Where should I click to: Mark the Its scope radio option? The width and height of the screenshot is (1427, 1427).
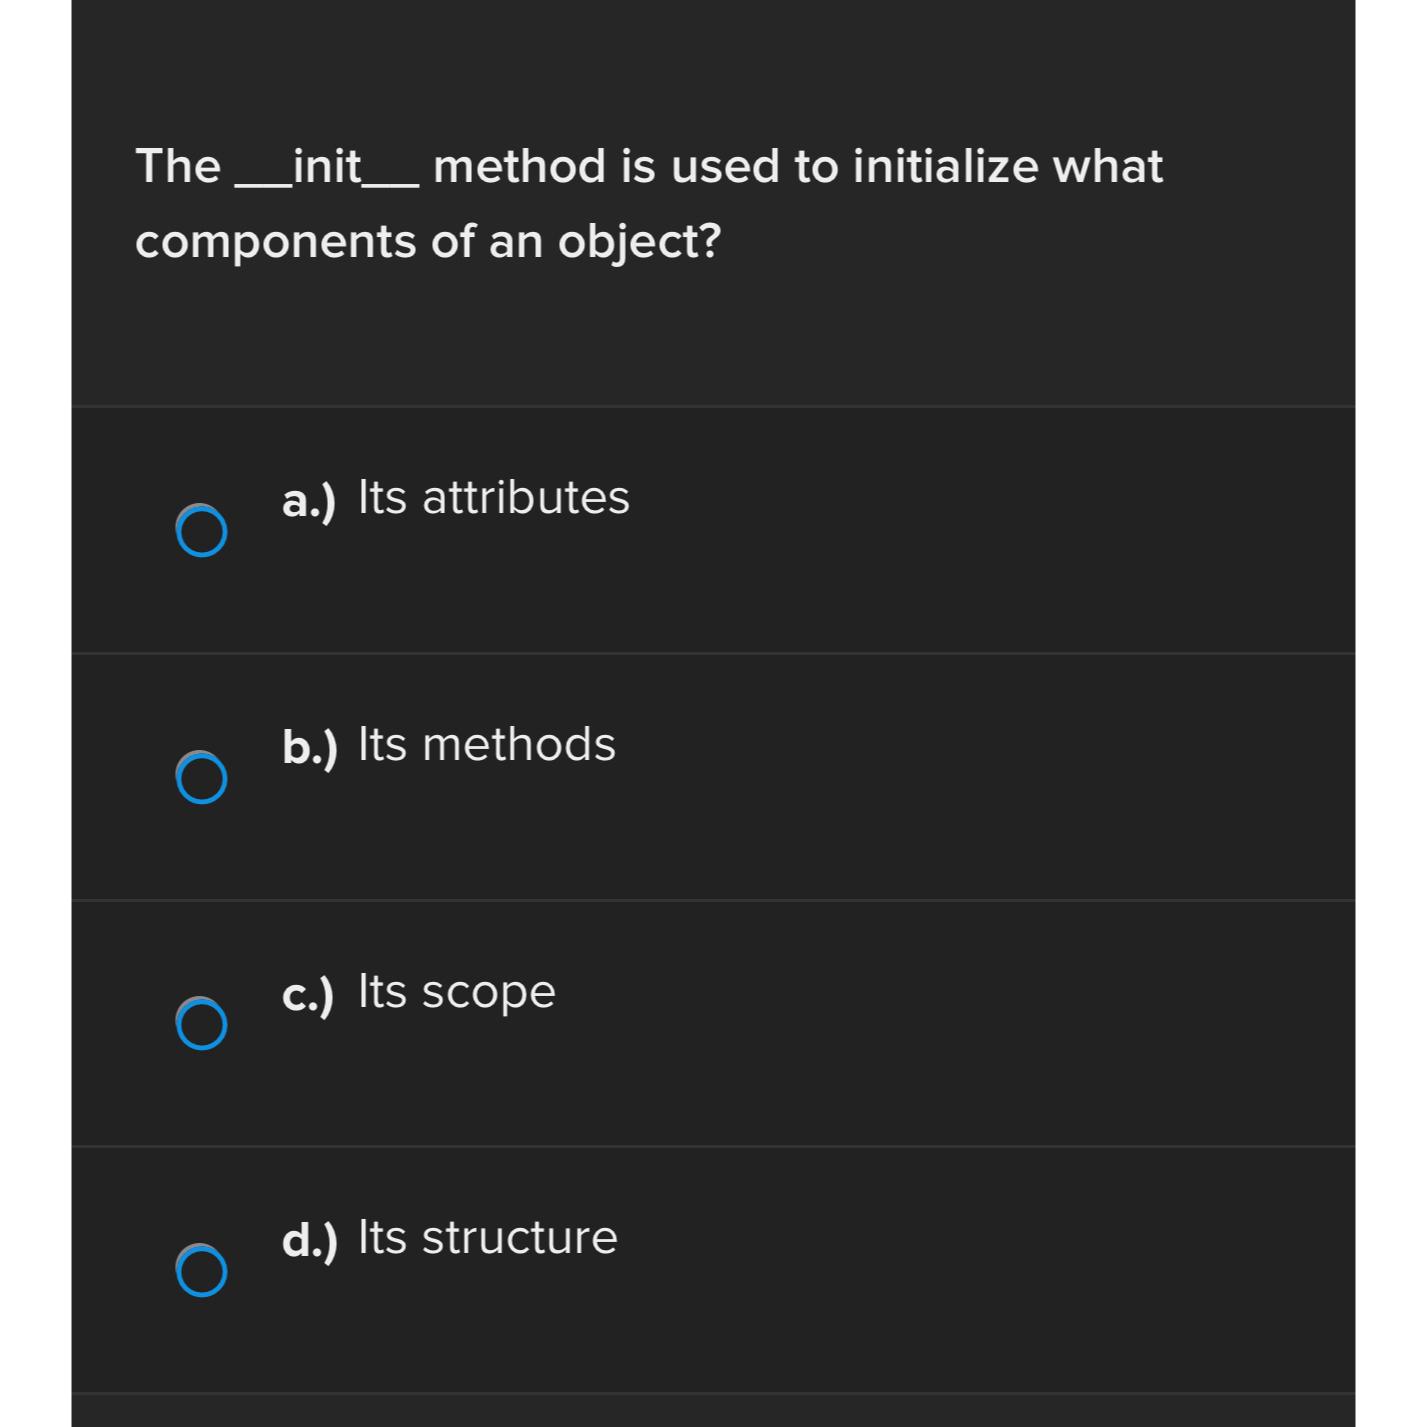point(201,1023)
